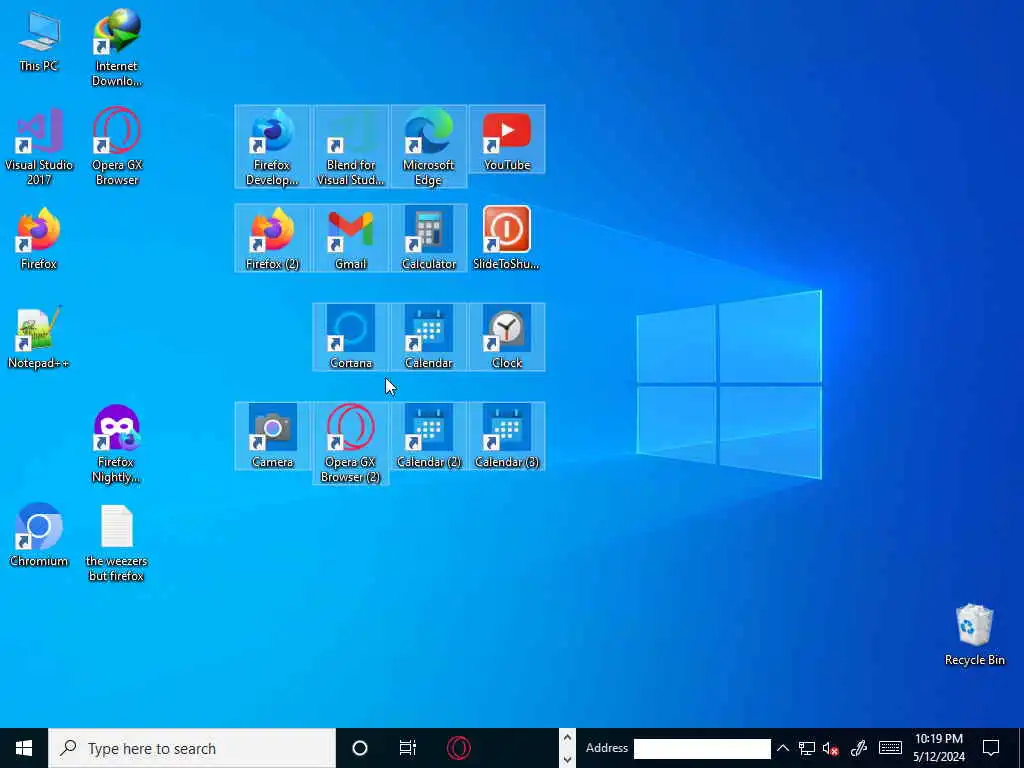Open the touch keyboard tray icon

890,748
